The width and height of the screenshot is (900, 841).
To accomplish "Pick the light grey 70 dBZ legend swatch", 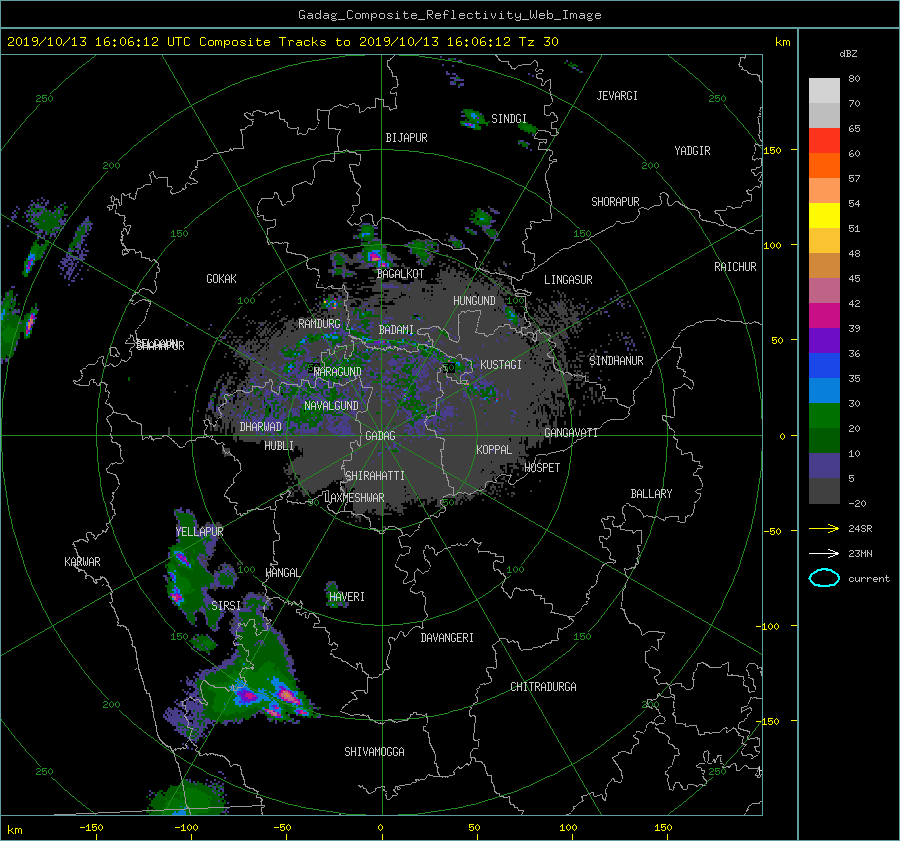I will coord(824,91).
